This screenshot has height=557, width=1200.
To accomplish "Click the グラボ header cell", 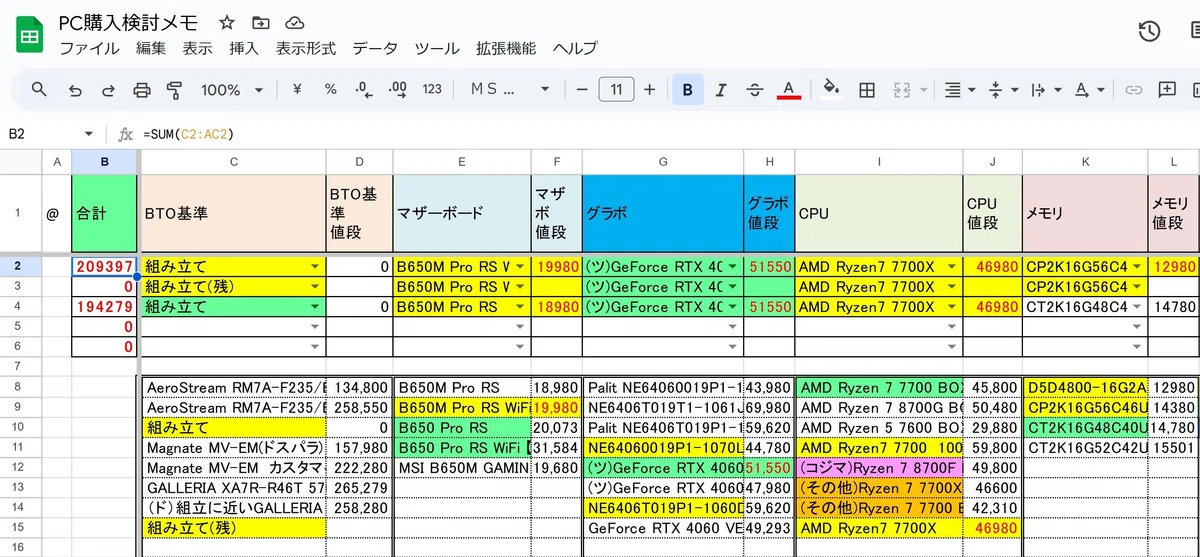I will click(x=662, y=214).
